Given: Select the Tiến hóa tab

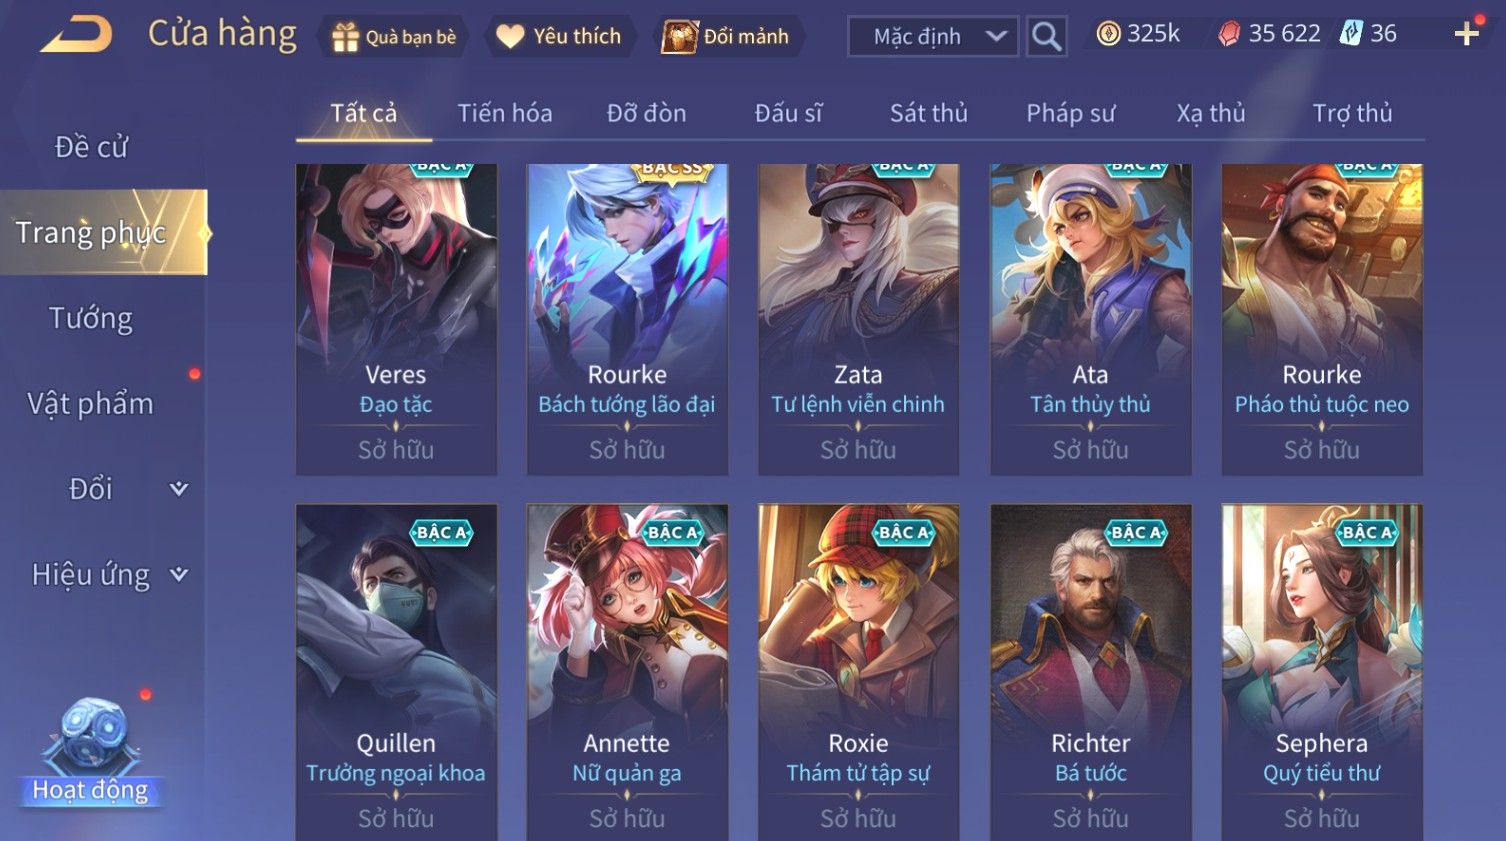Looking at the screenshot, I should 505,113.
